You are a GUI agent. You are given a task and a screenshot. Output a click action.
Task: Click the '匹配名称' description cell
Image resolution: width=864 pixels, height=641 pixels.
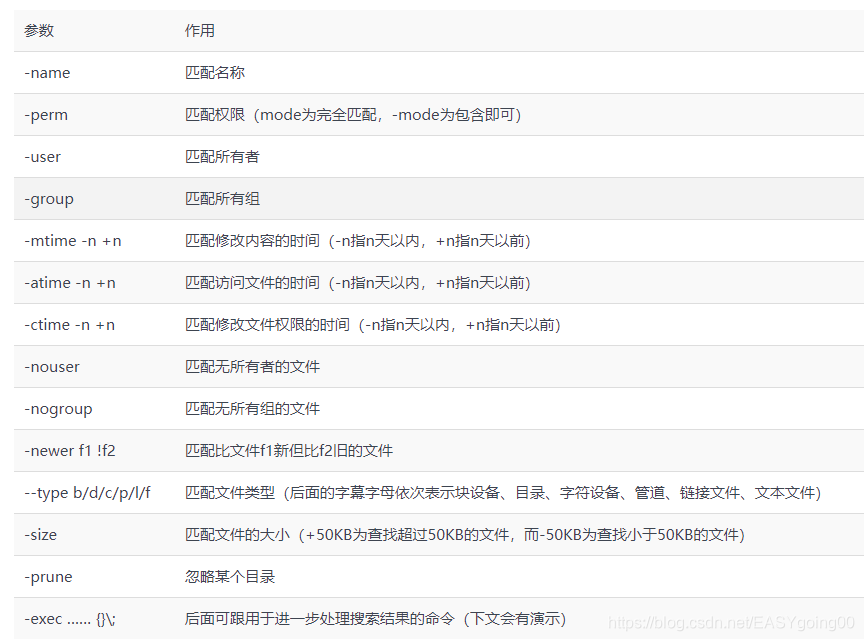pos(215,73)
